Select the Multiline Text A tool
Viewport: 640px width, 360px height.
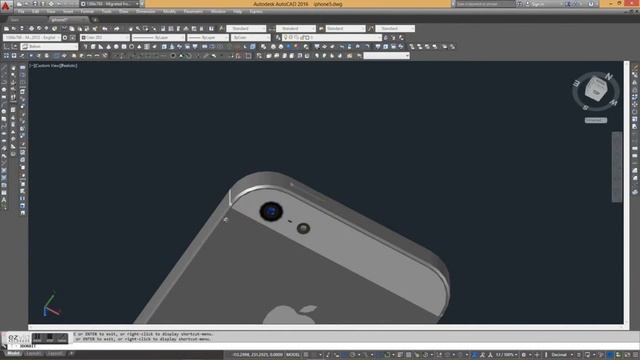click(4, 200)
